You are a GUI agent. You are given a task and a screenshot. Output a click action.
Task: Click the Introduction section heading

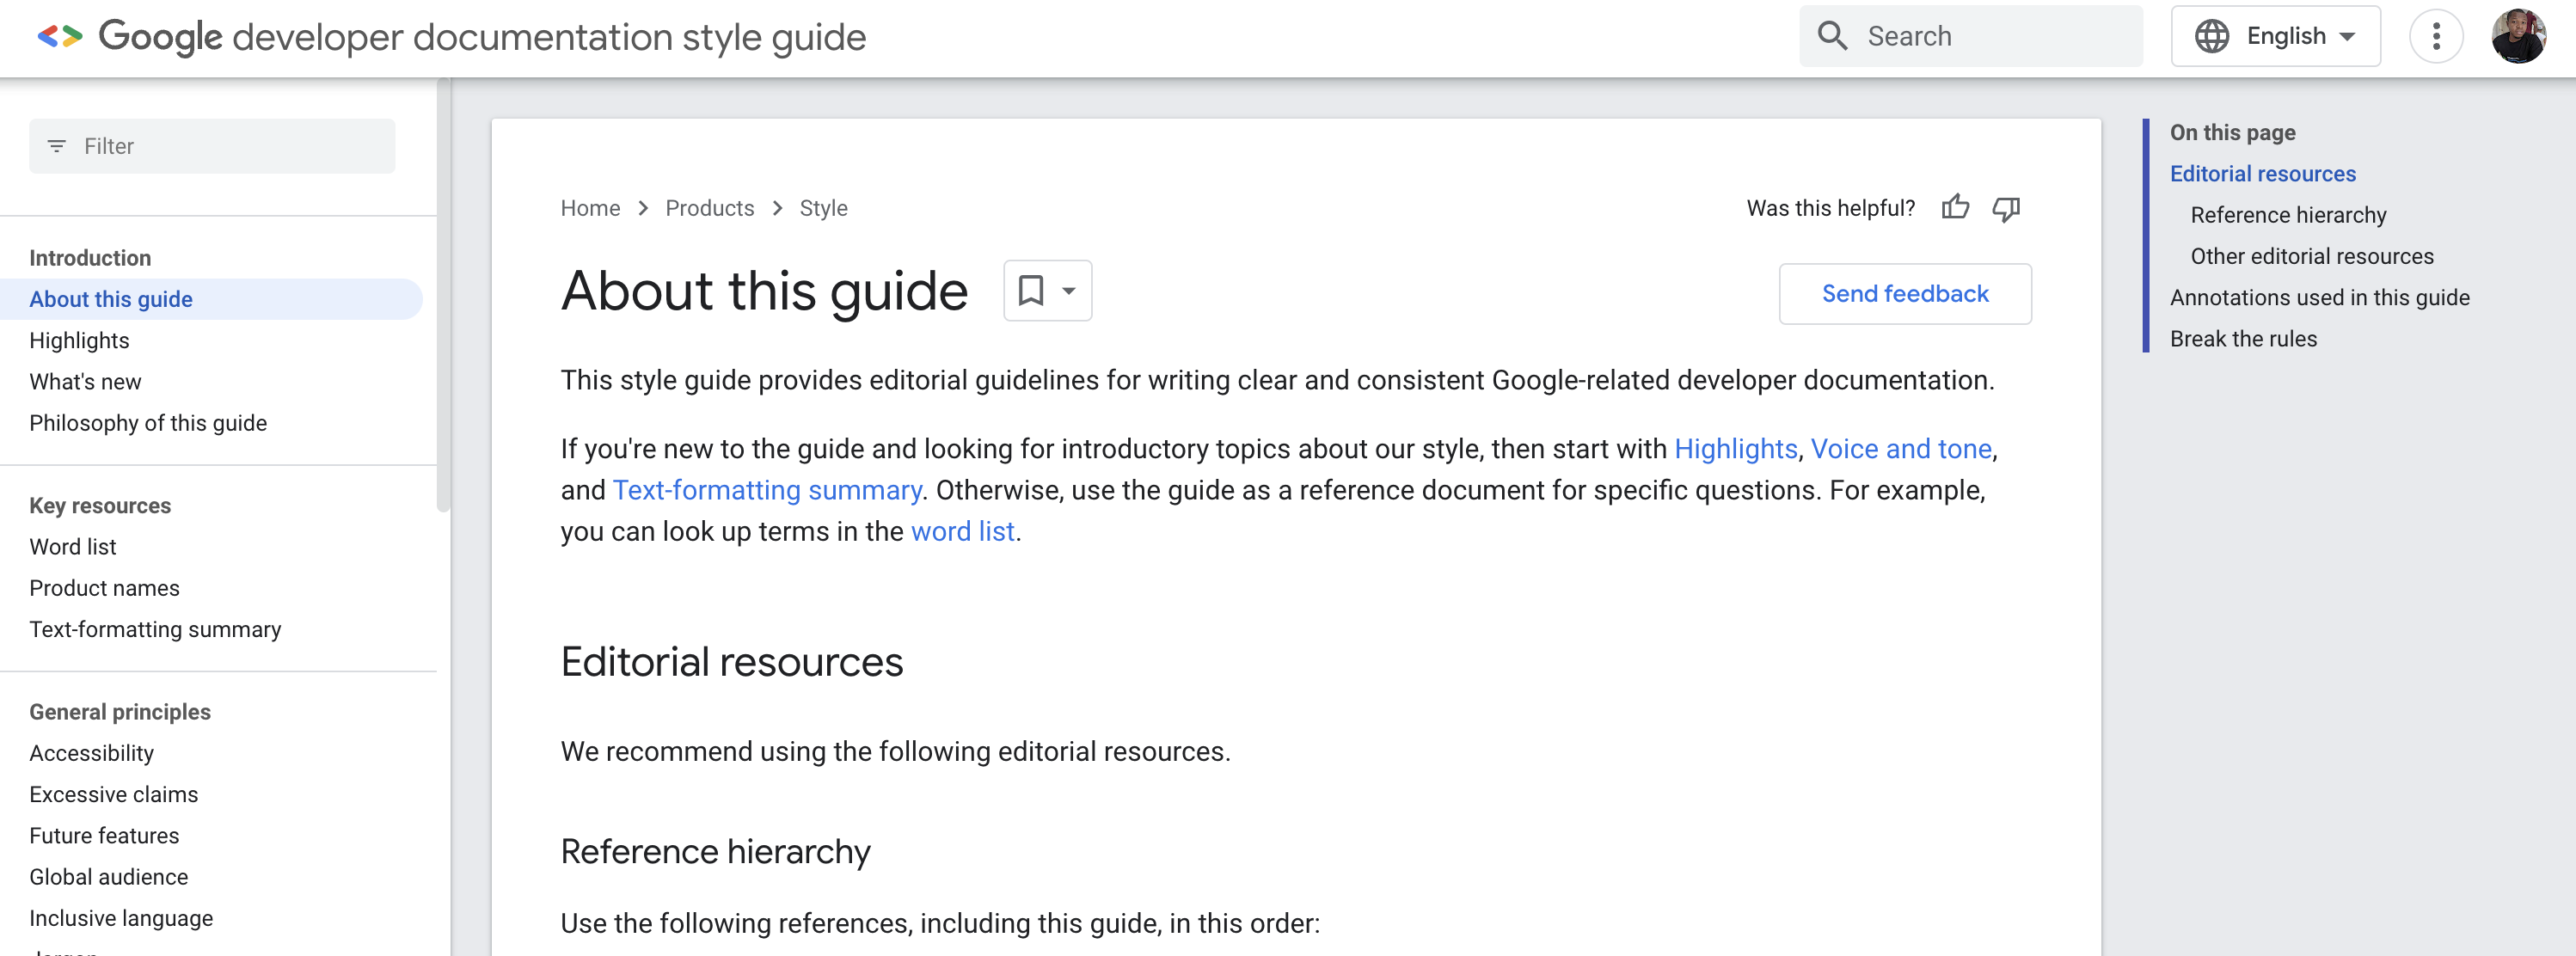(x=90, y=258)
